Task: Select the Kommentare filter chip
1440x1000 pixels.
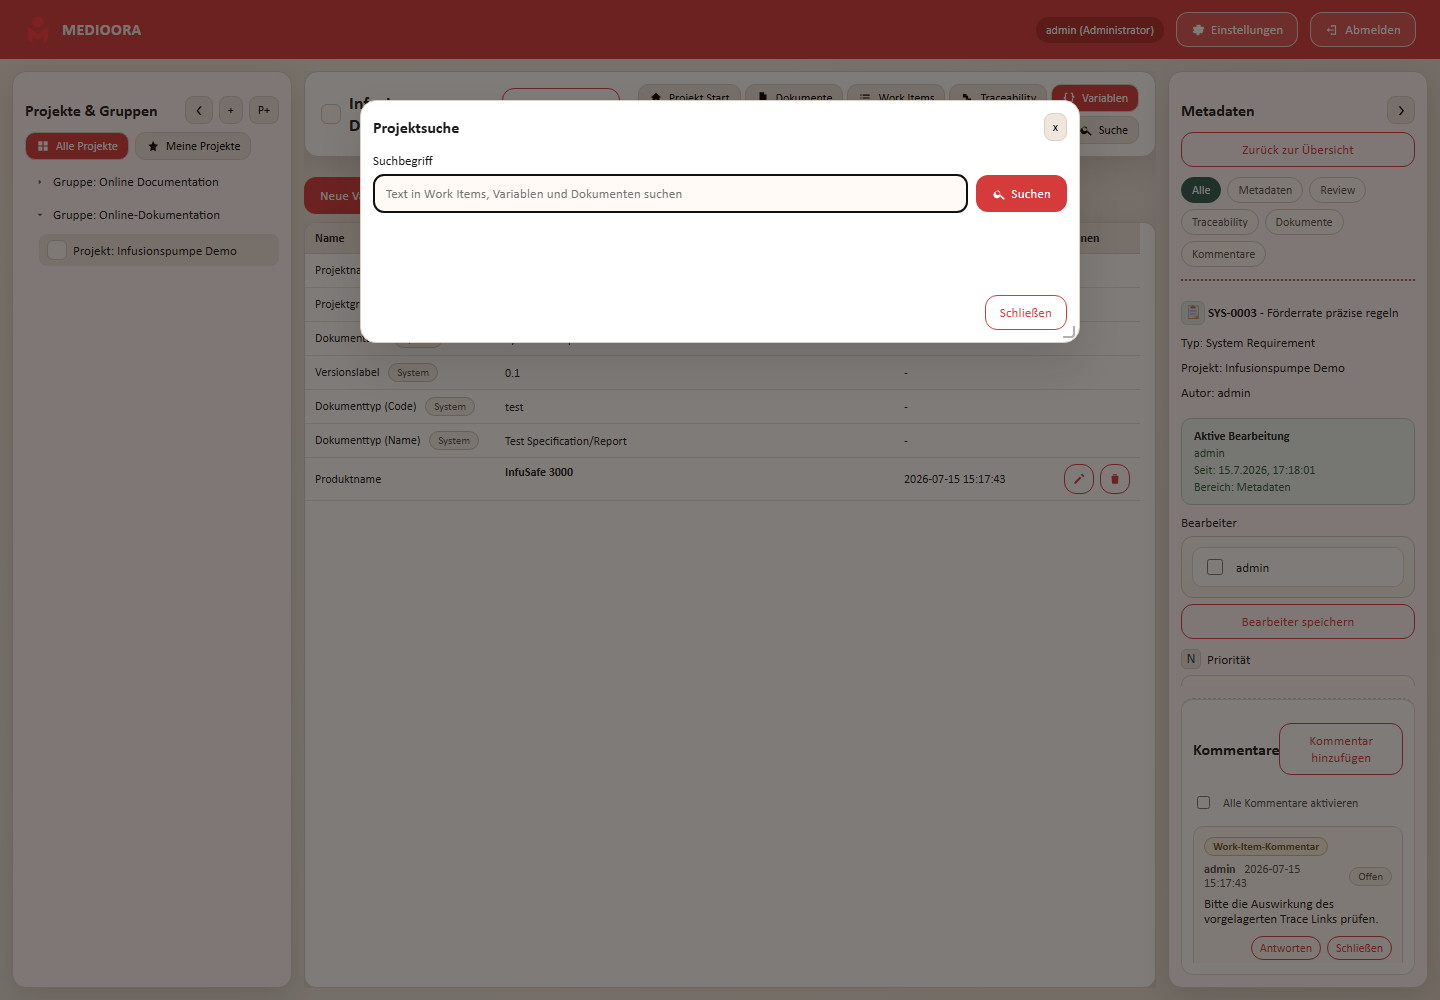Action: pos(1223,254)
